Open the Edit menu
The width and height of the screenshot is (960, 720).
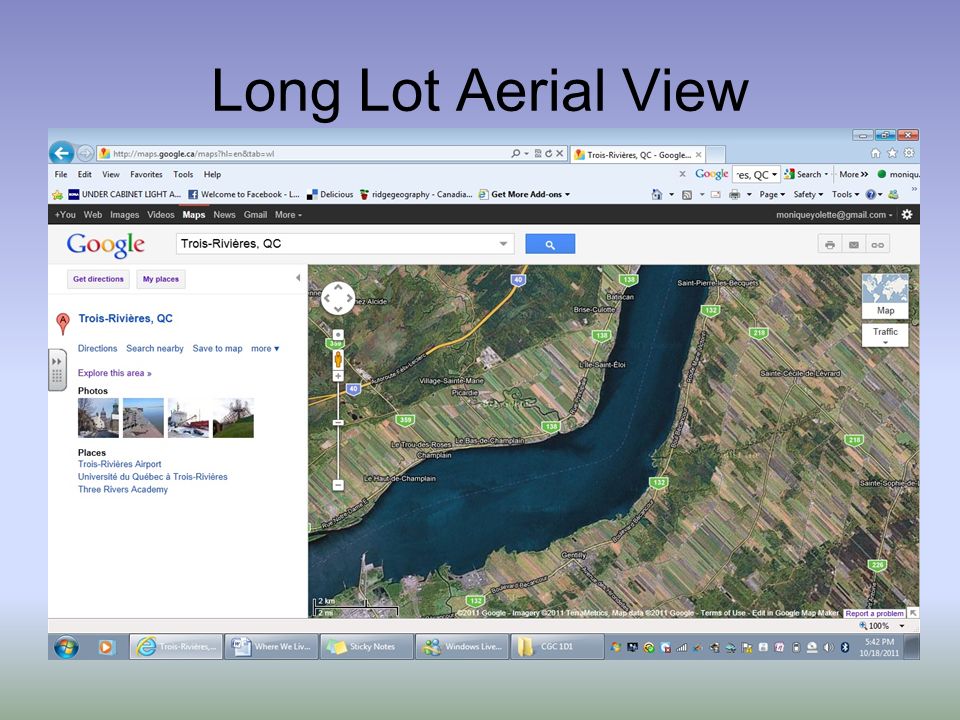click(84, 174)
